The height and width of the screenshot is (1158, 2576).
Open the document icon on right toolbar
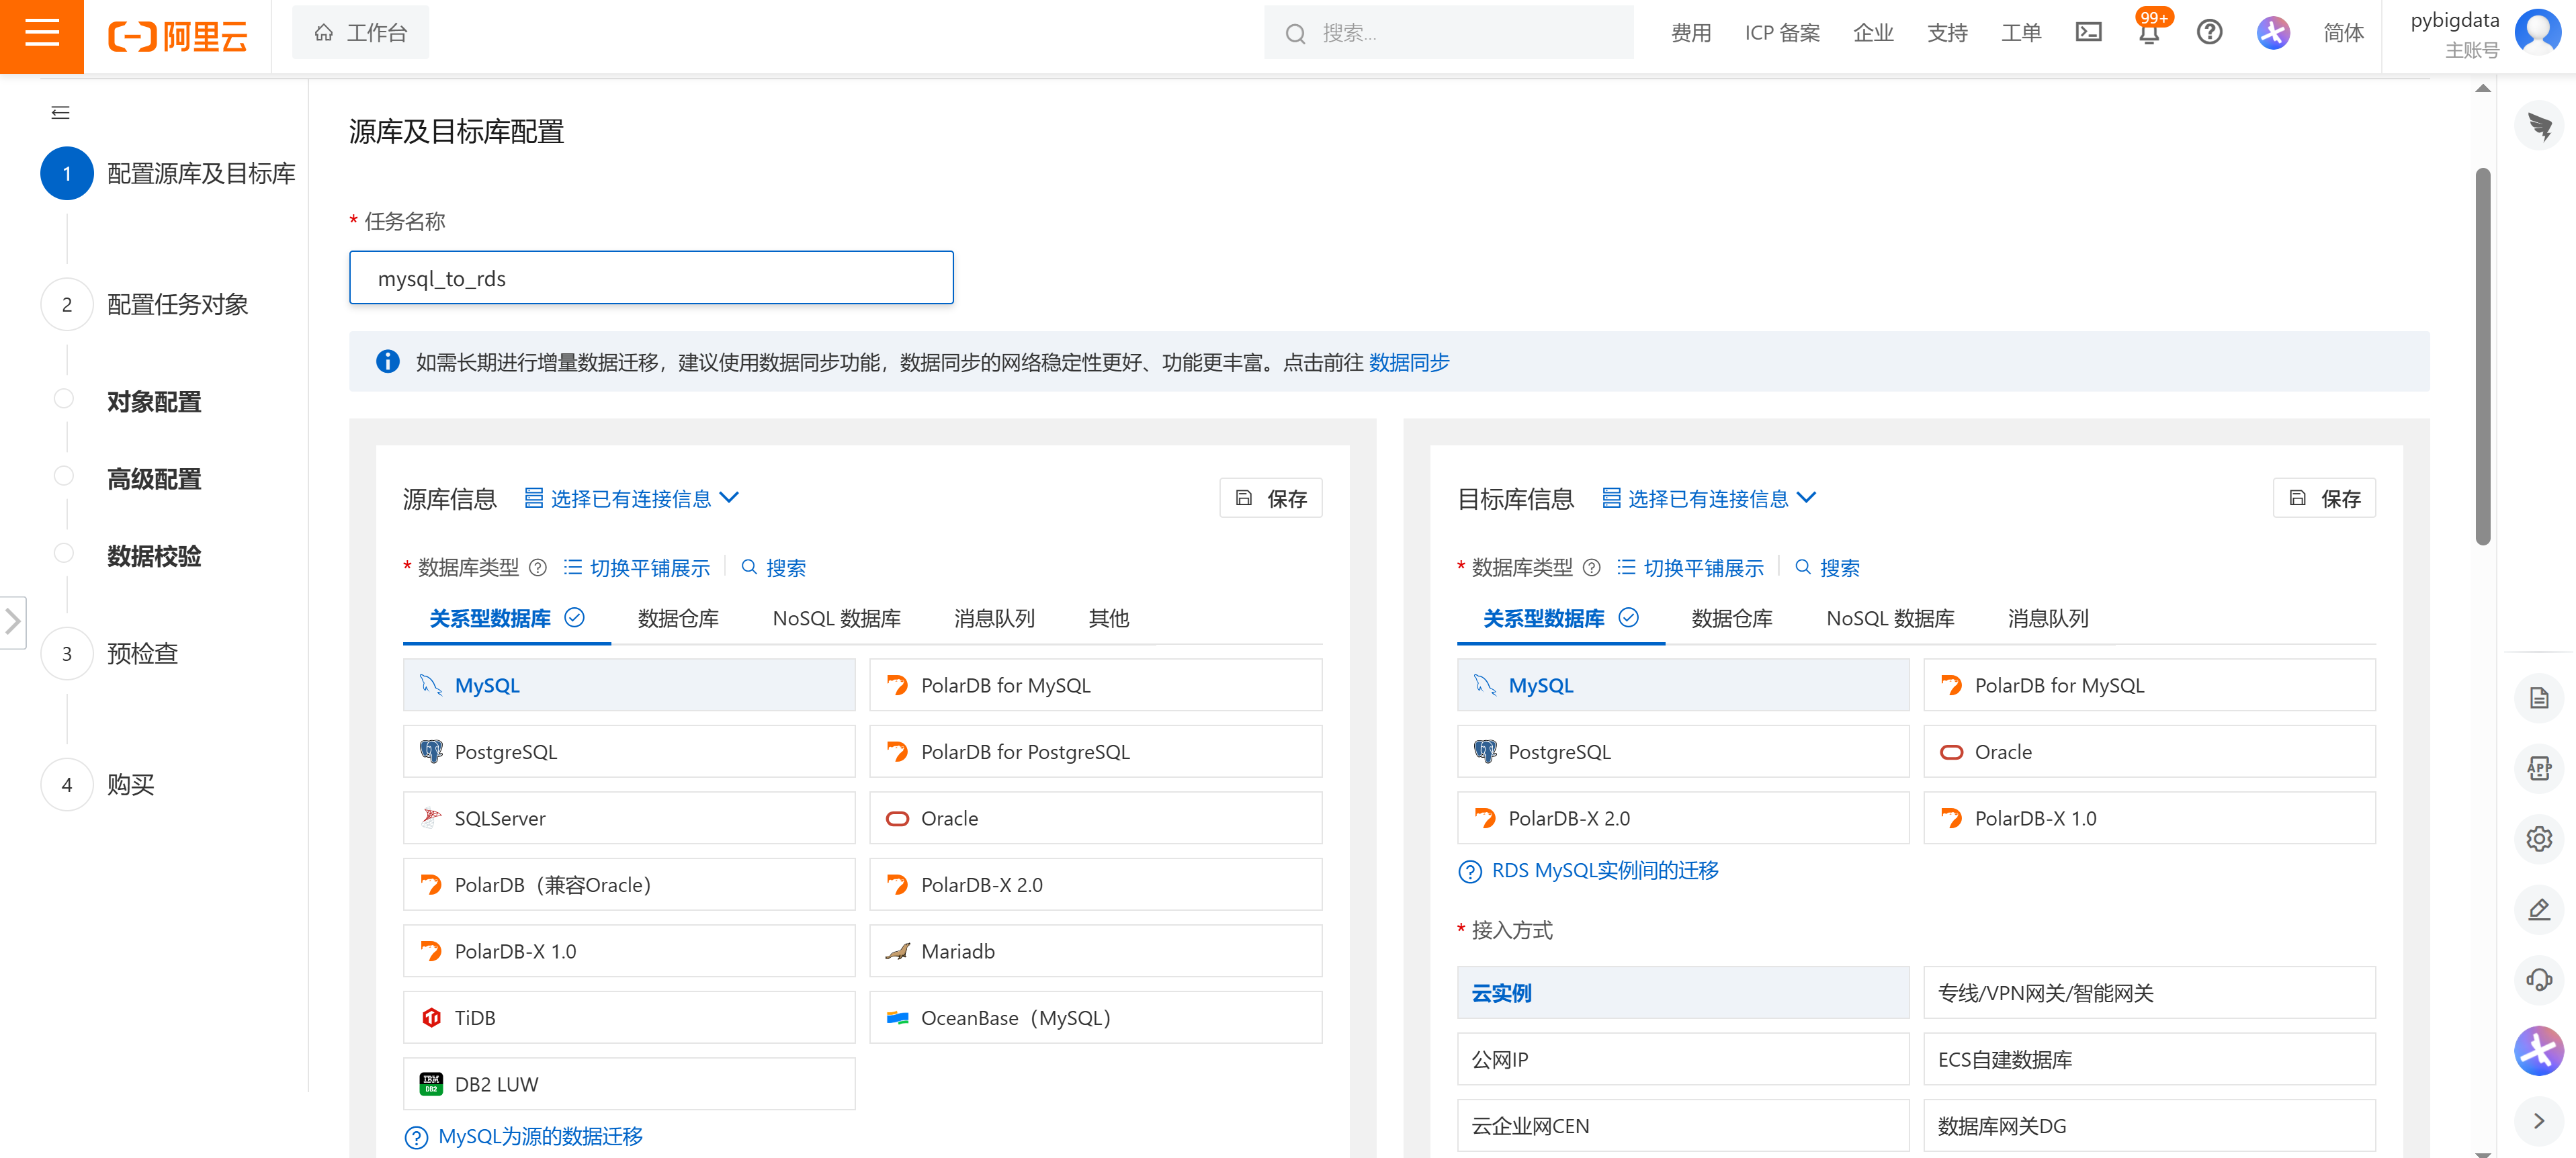pos(2538,698)
